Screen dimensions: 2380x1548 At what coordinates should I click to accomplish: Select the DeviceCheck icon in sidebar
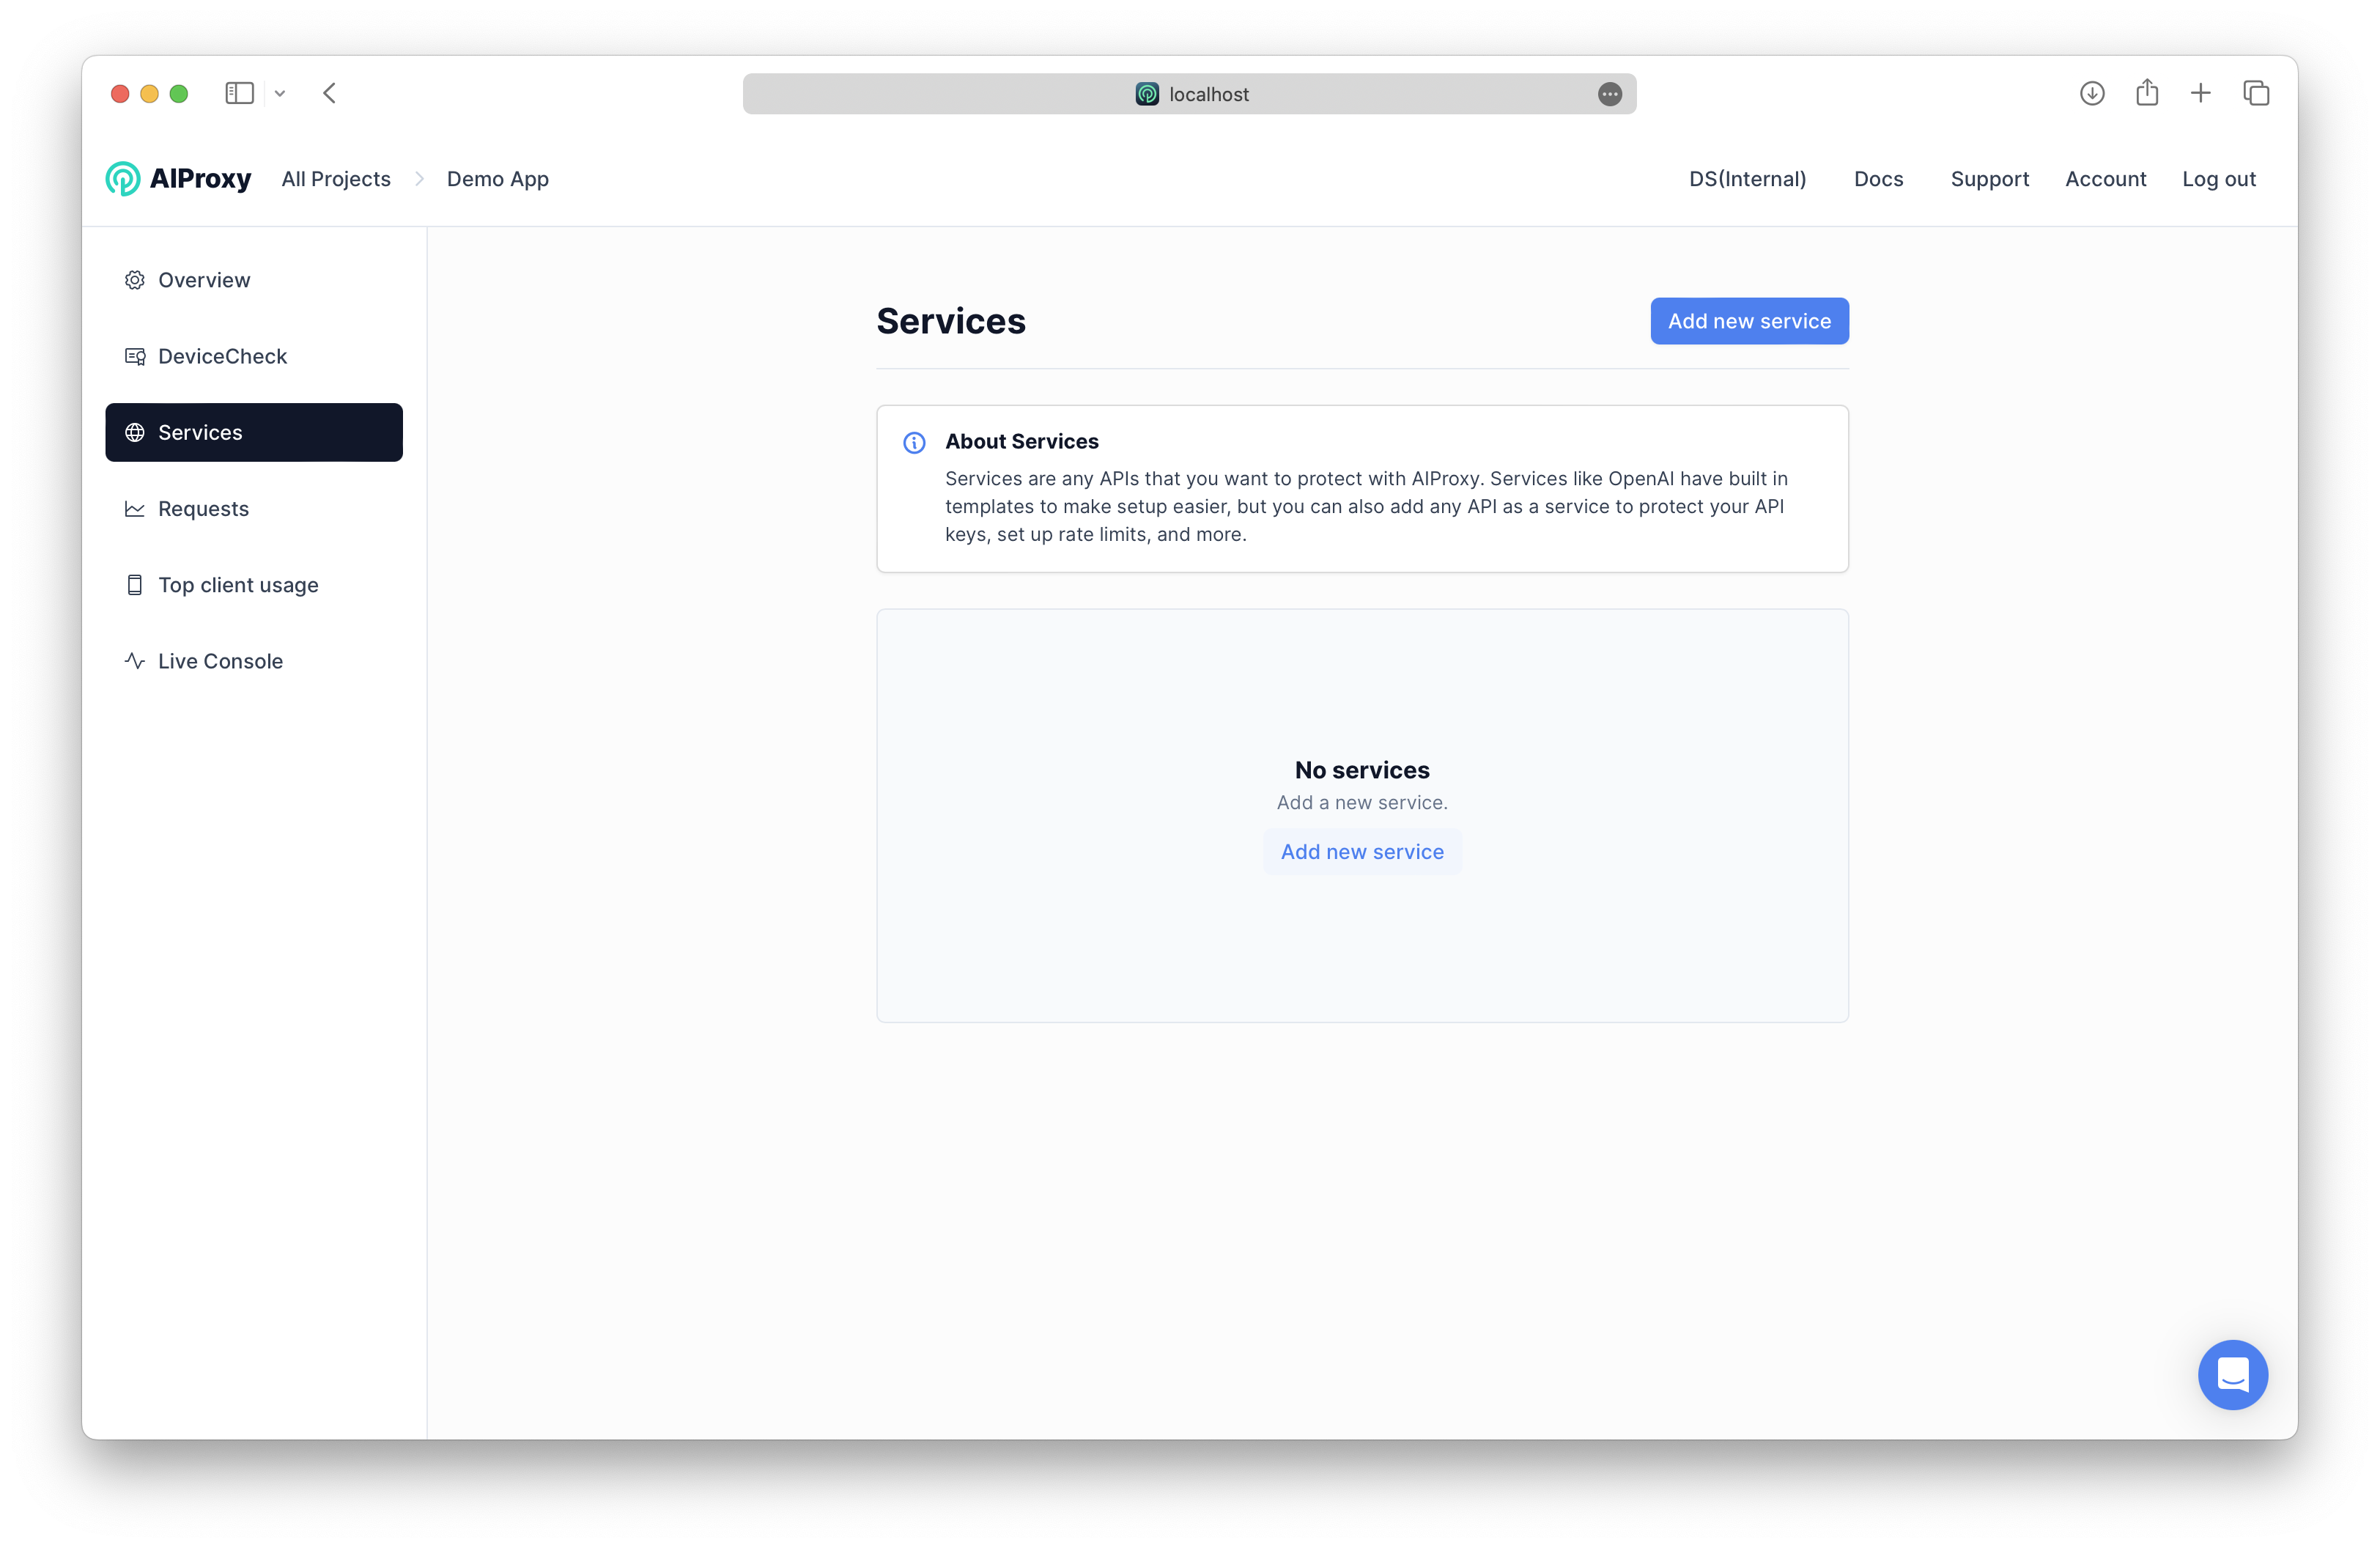(x=136, y=355)
